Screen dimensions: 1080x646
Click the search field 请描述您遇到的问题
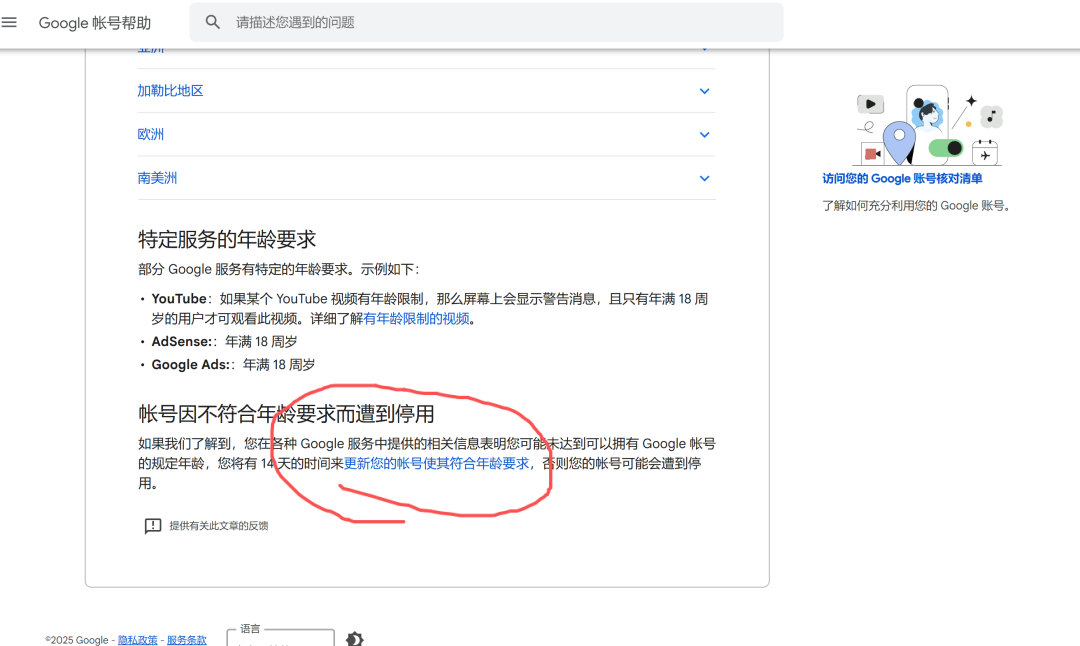point(400,22)
